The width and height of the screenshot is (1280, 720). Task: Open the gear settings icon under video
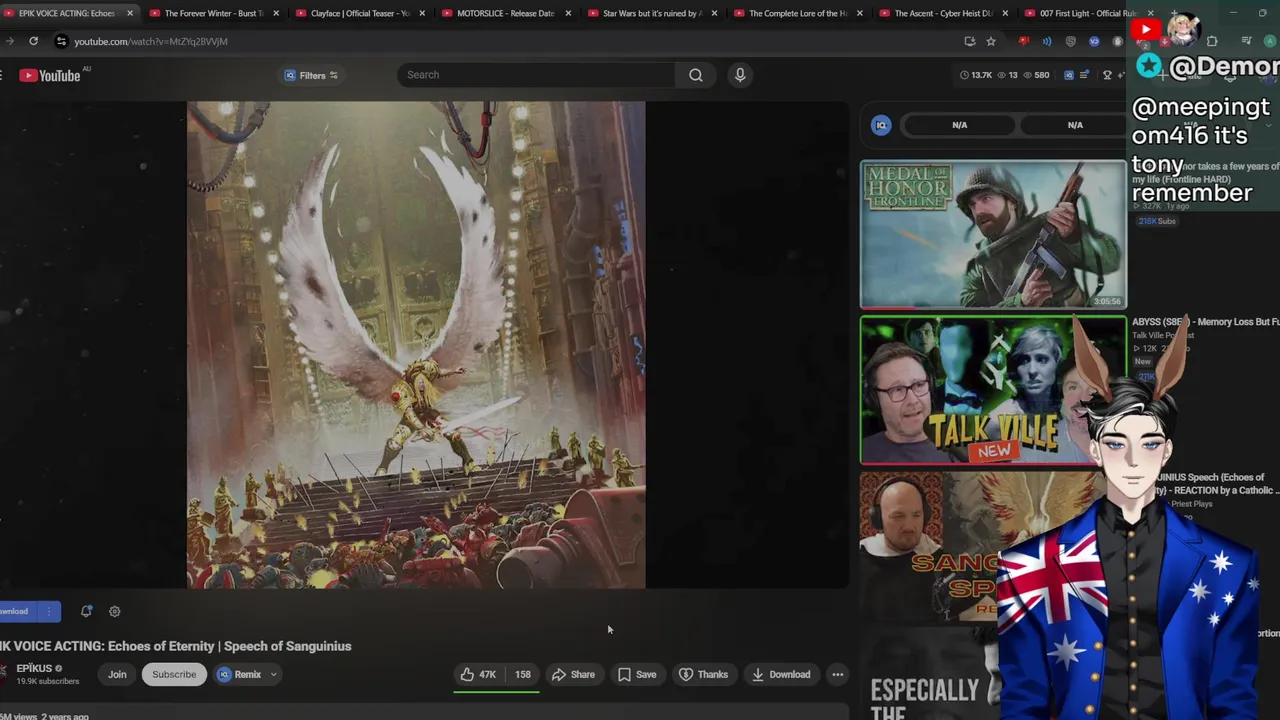(114, 611)
